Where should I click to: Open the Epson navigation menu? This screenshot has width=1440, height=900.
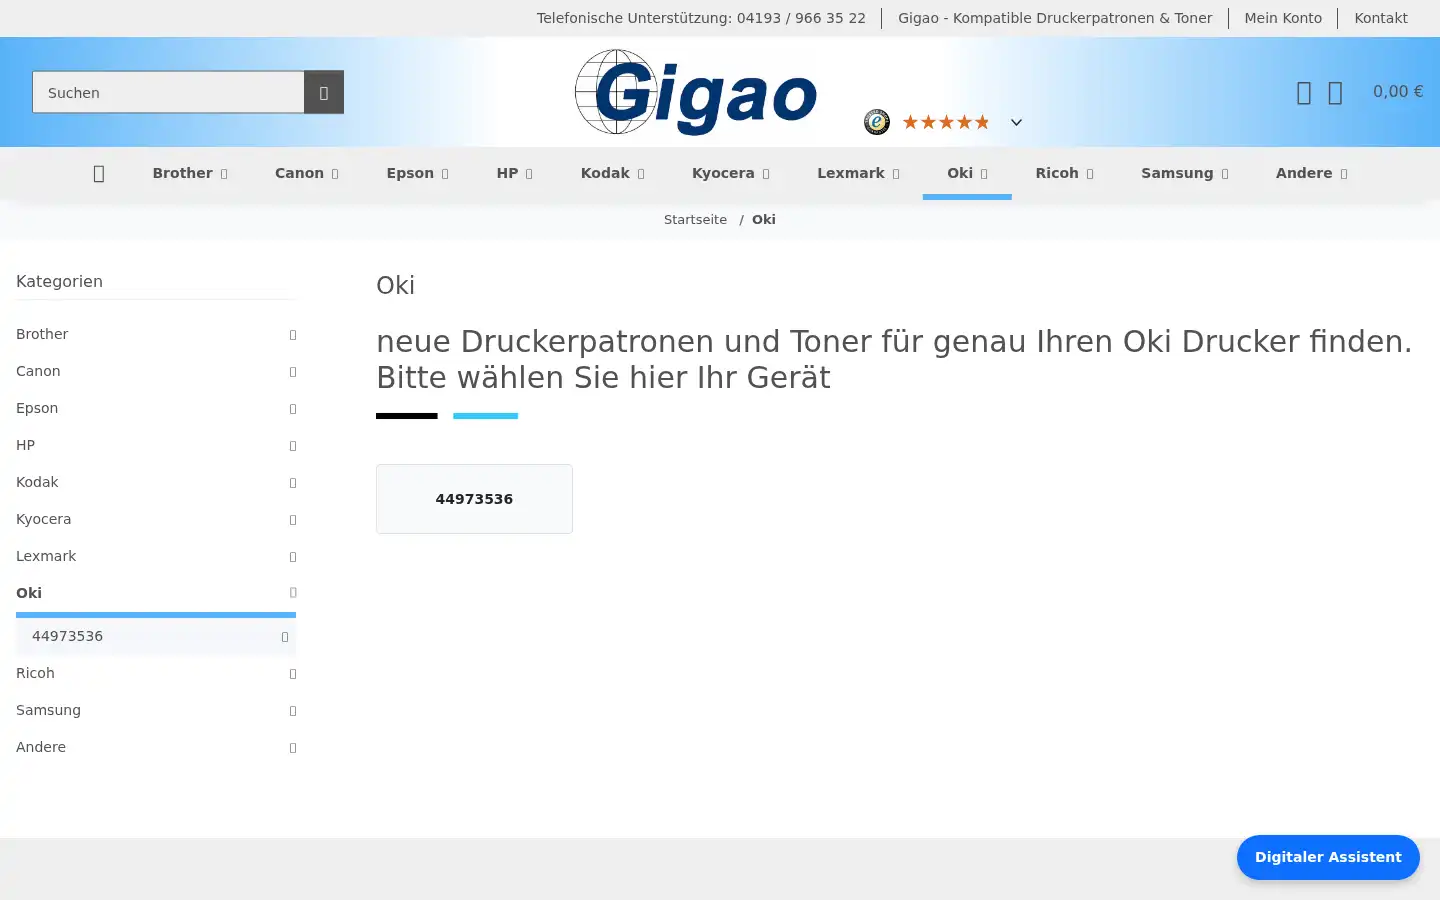point(418,173)
